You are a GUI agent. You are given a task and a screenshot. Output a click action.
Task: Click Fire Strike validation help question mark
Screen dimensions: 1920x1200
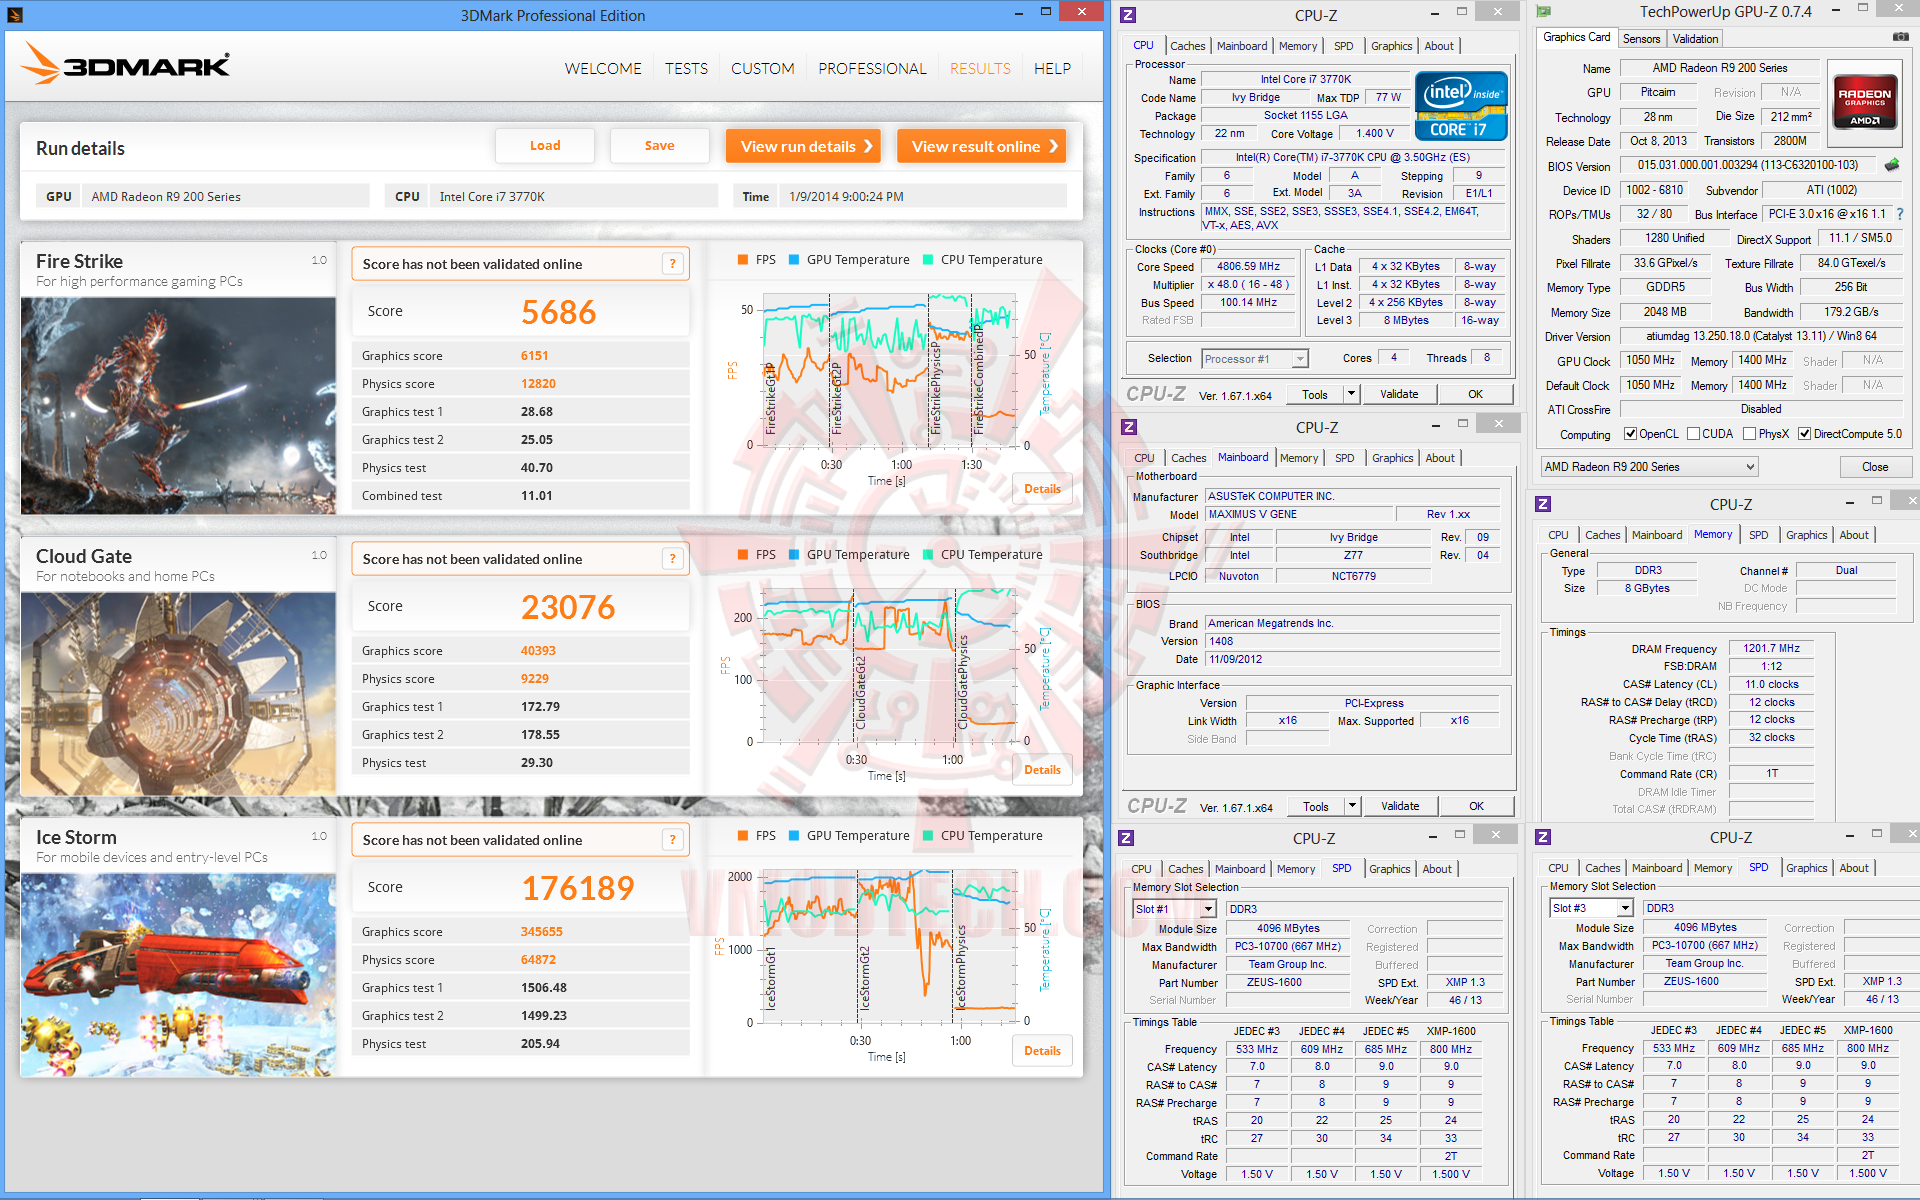click(673, 264)
